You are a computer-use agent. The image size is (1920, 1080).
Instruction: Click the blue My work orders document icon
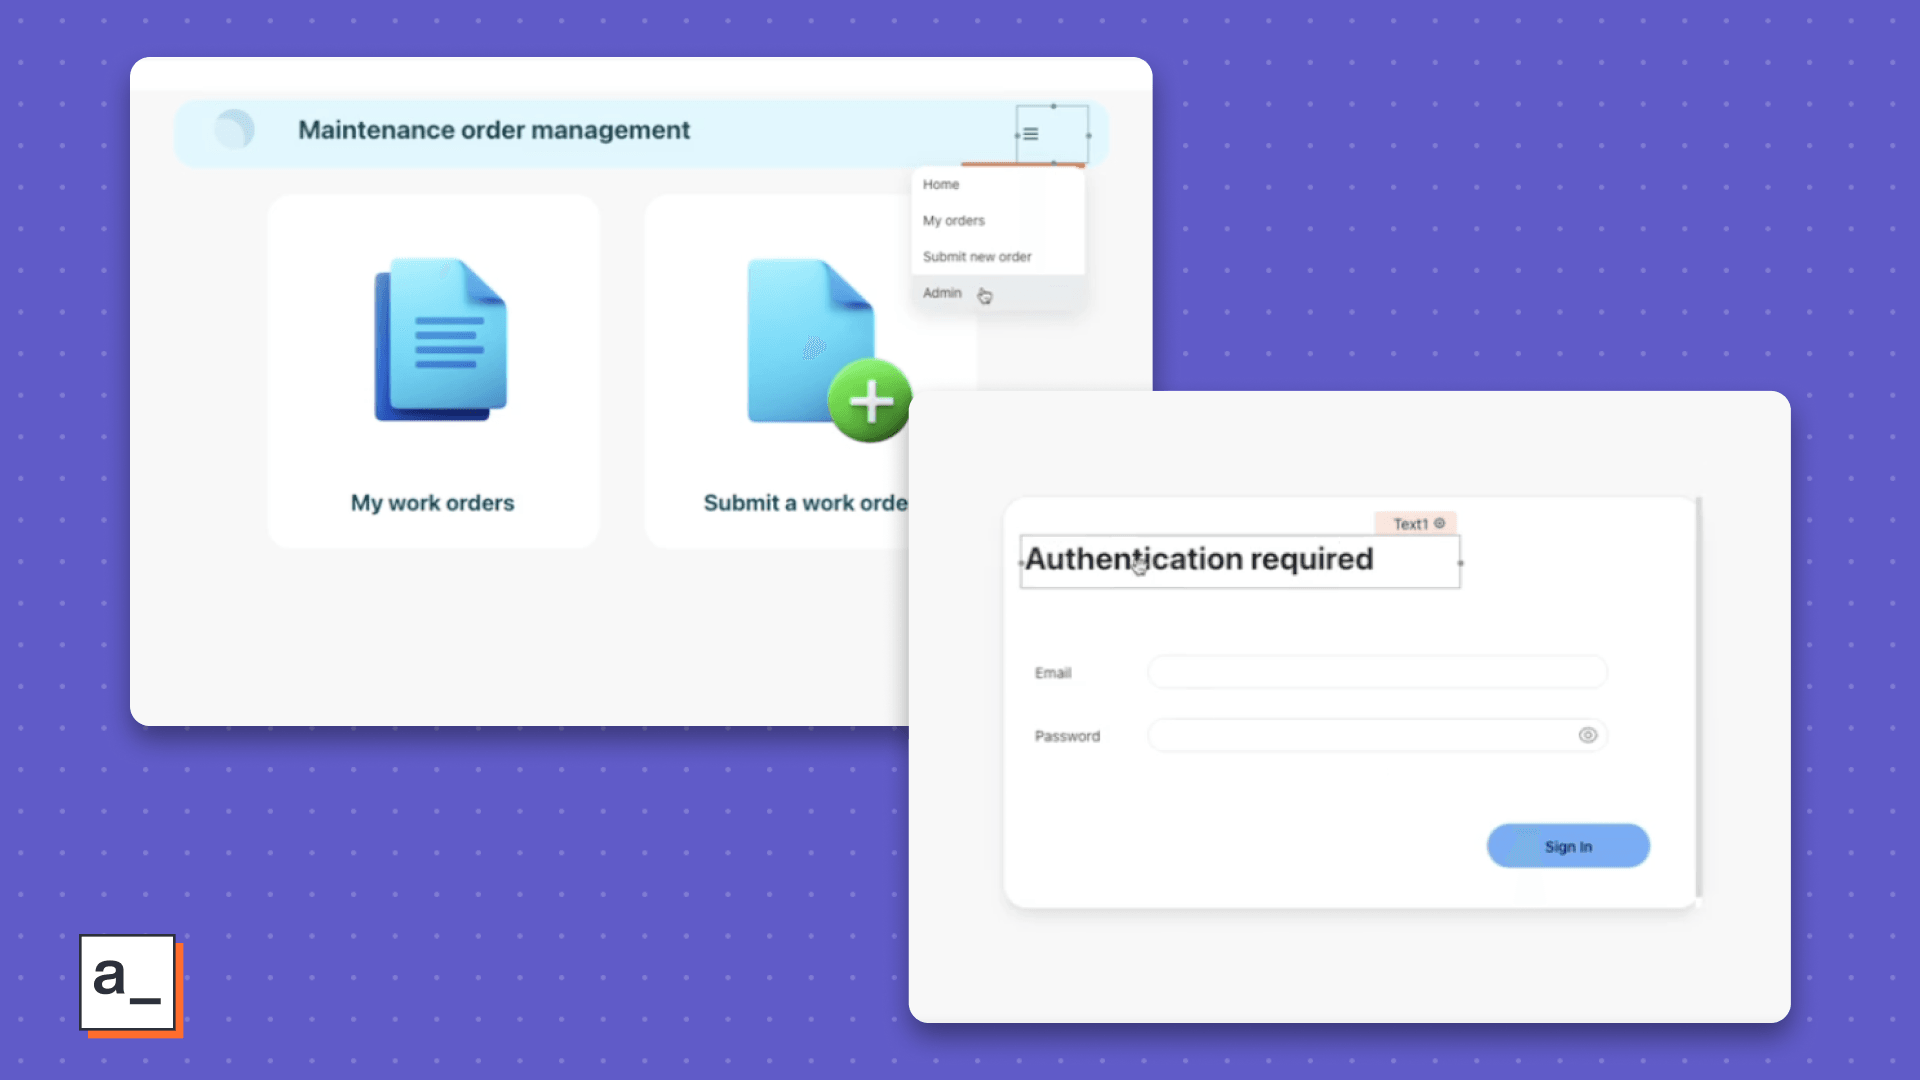pyautogui.click(x=441, y=341)
